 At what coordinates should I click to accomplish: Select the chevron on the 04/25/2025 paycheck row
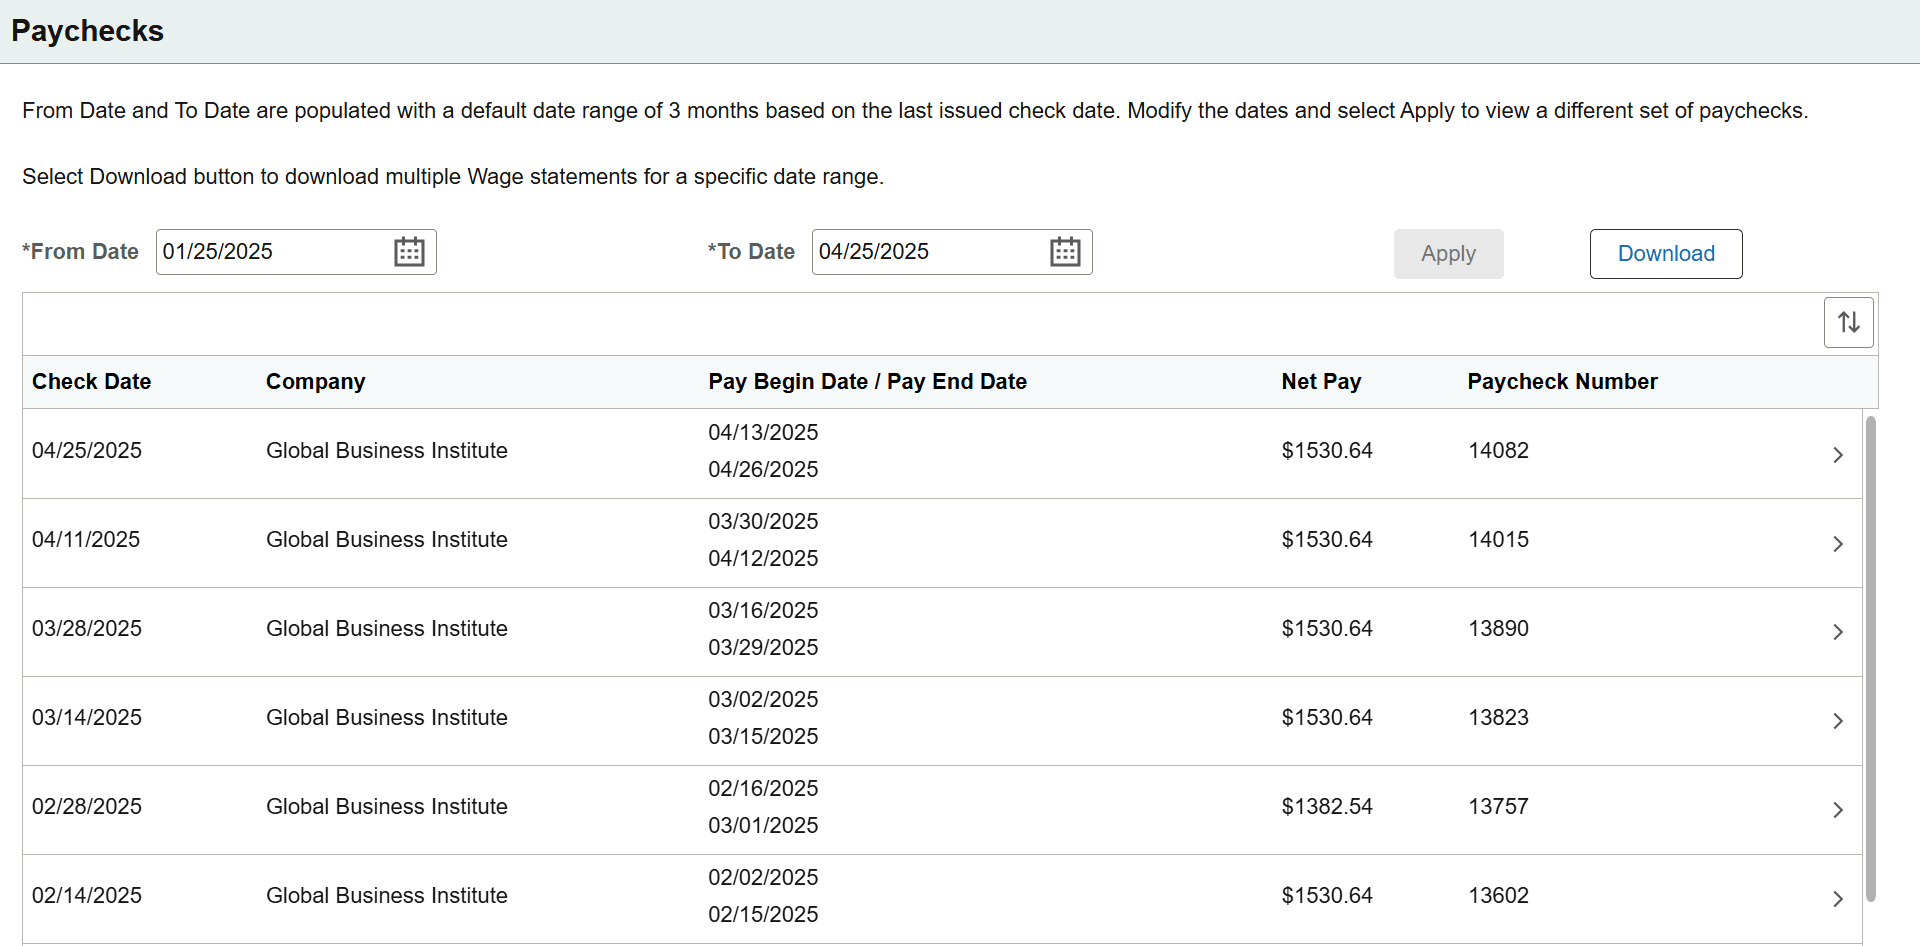(x=1838, y=454)
